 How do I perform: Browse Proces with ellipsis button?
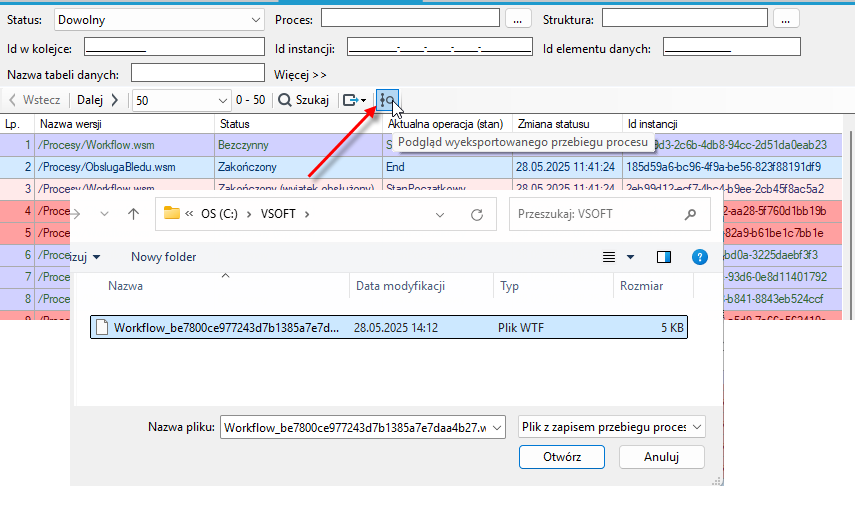click(517, 19)
